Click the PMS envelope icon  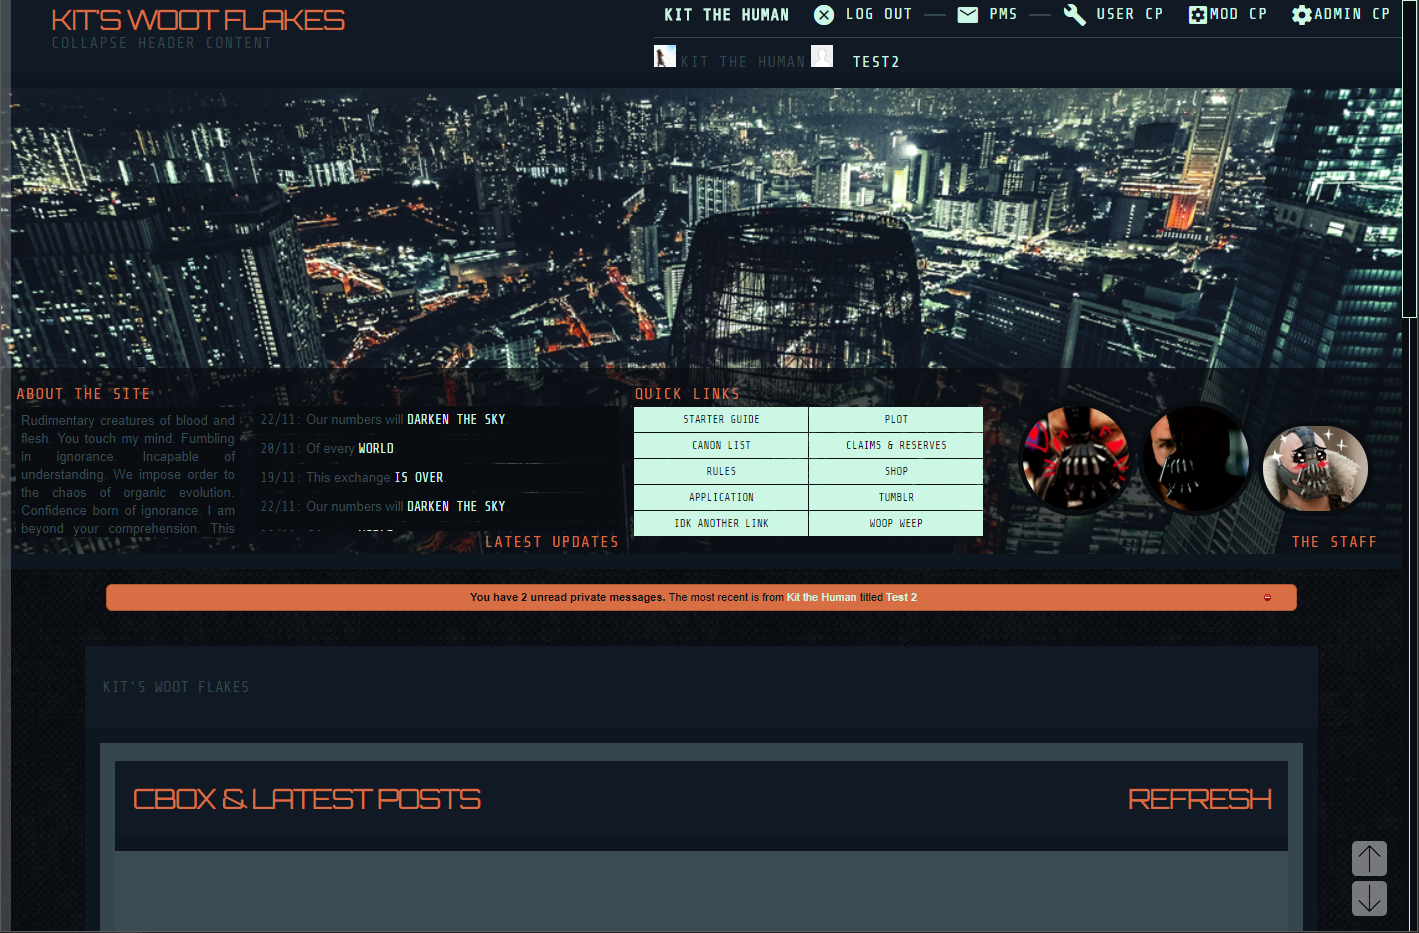point(968,15)
